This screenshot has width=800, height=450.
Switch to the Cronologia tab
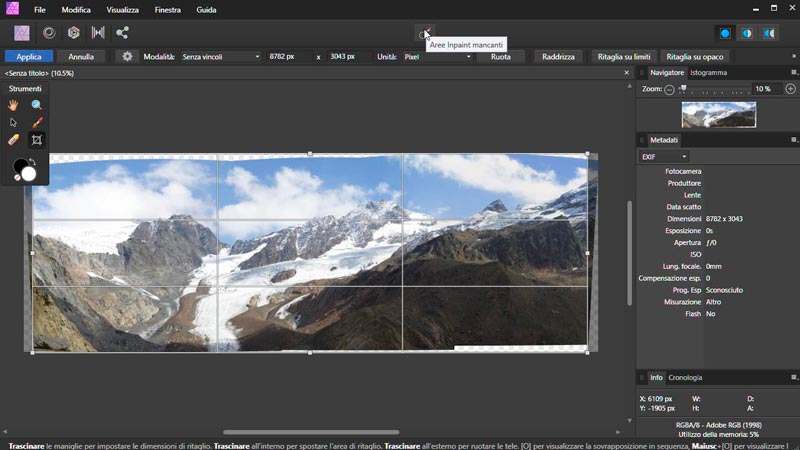point(685,378)
